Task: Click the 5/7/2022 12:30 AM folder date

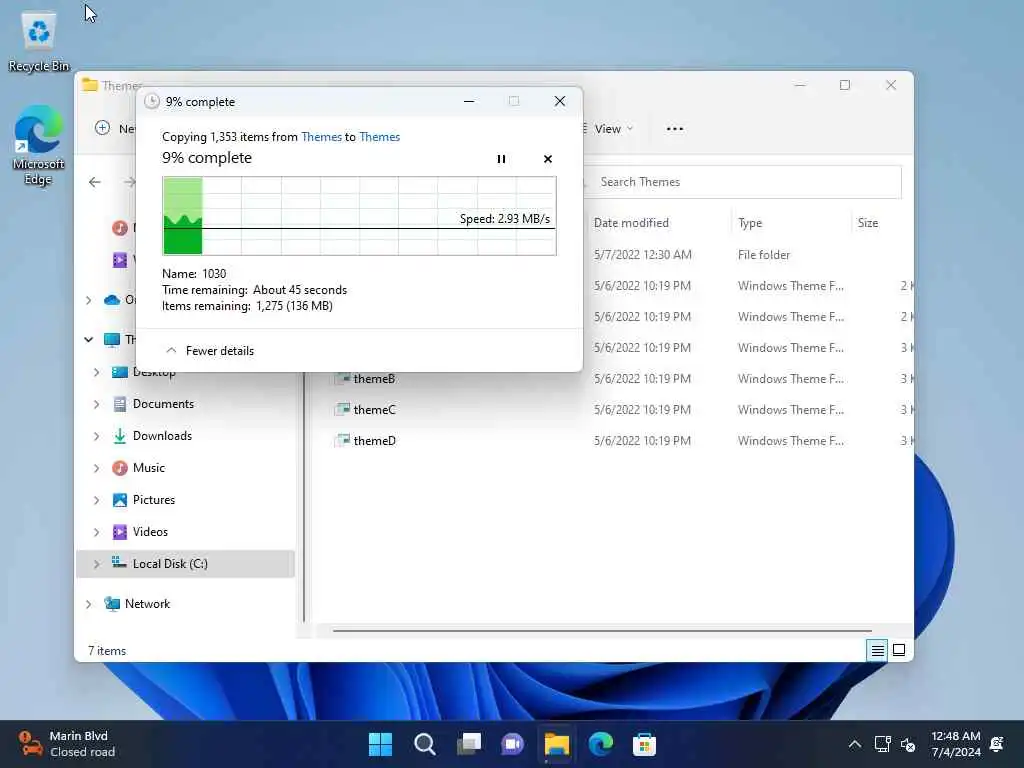Action: (643, 255)
